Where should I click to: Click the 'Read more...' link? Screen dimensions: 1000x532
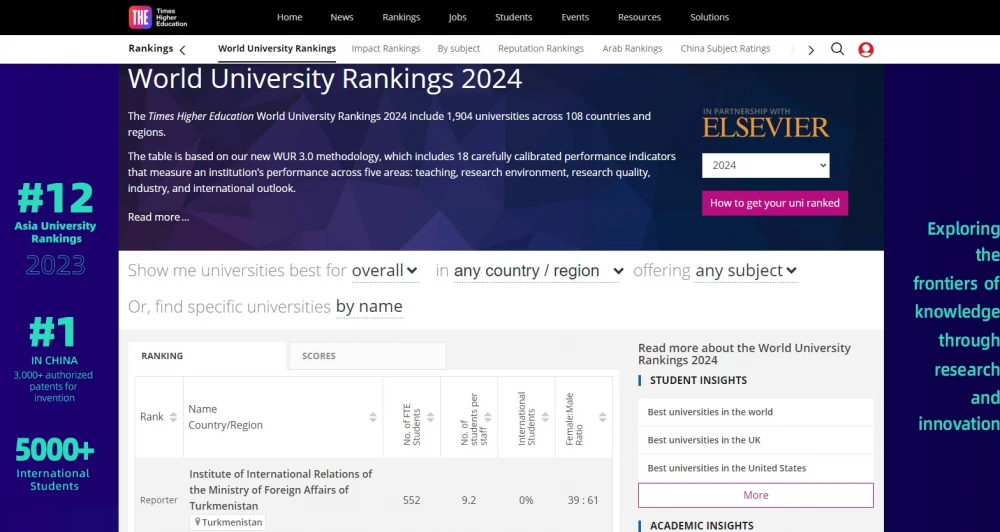(x=158, y=217)
